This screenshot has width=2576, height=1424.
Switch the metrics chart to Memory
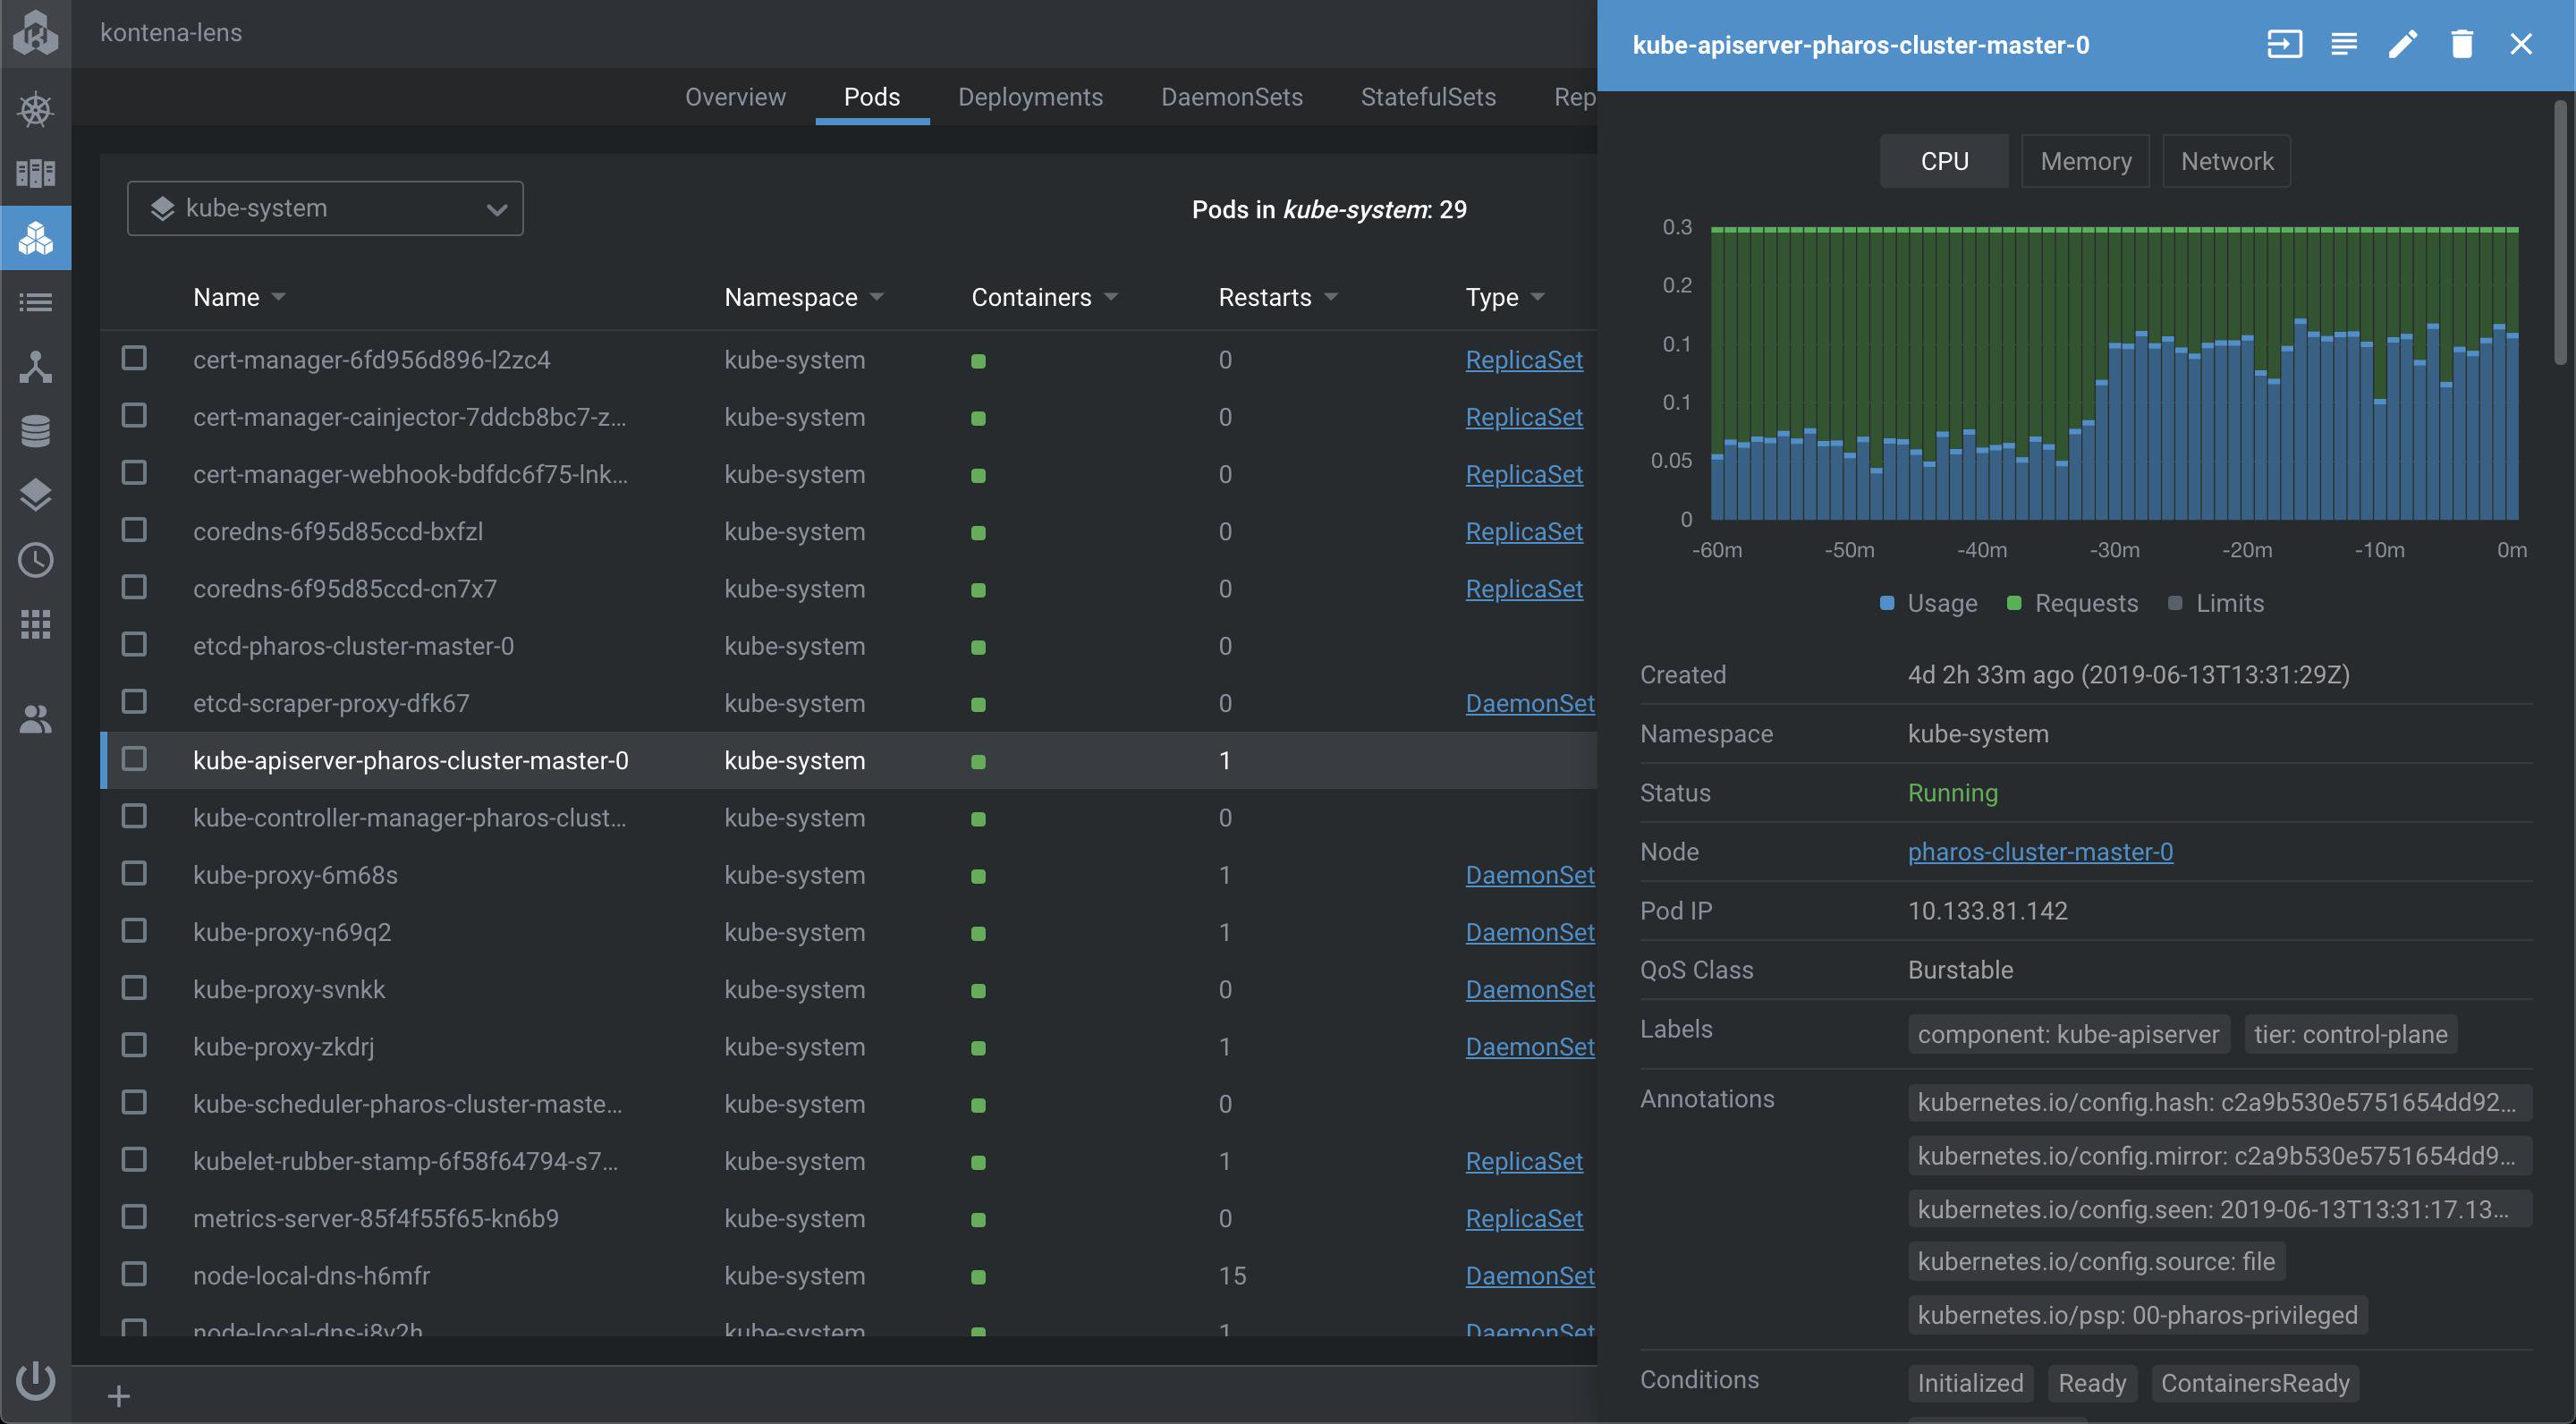click(x=2085, y=160)
